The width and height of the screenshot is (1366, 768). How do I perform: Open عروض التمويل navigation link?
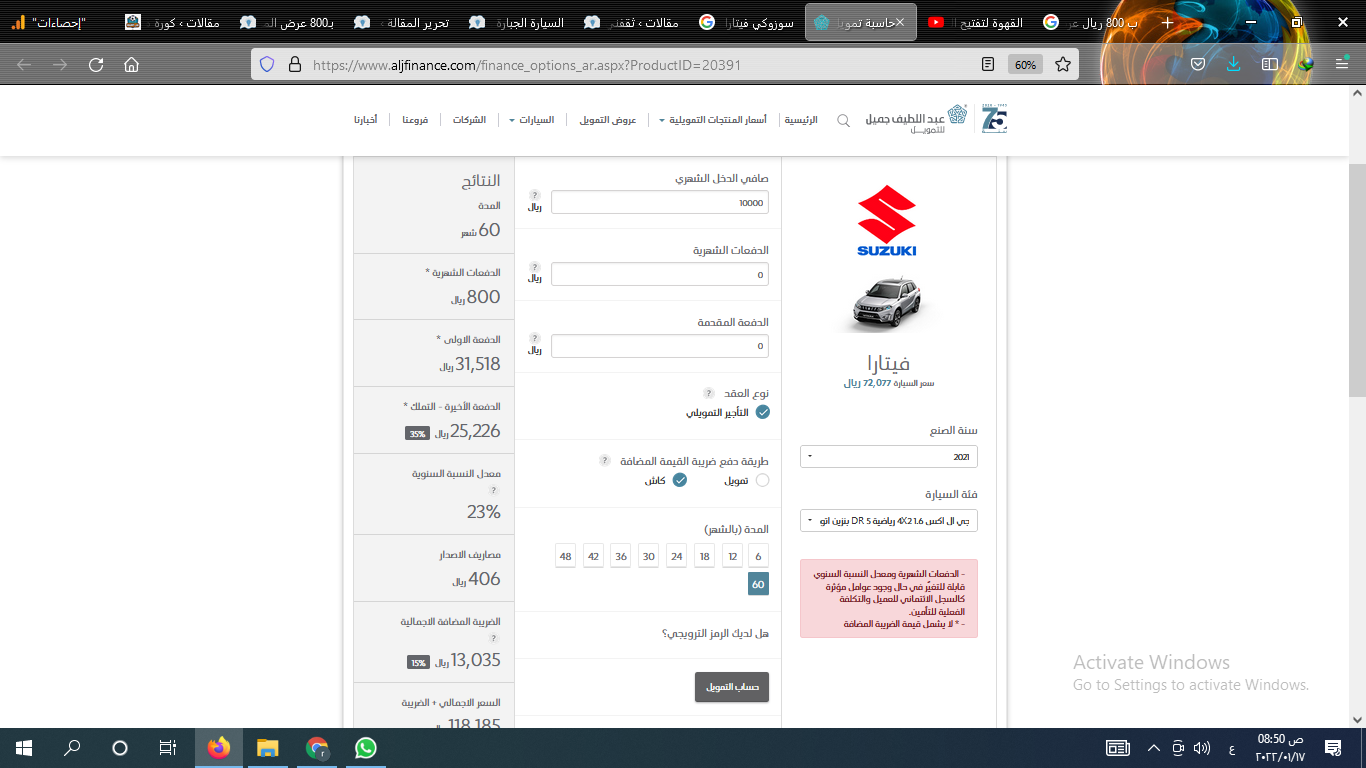608,120
